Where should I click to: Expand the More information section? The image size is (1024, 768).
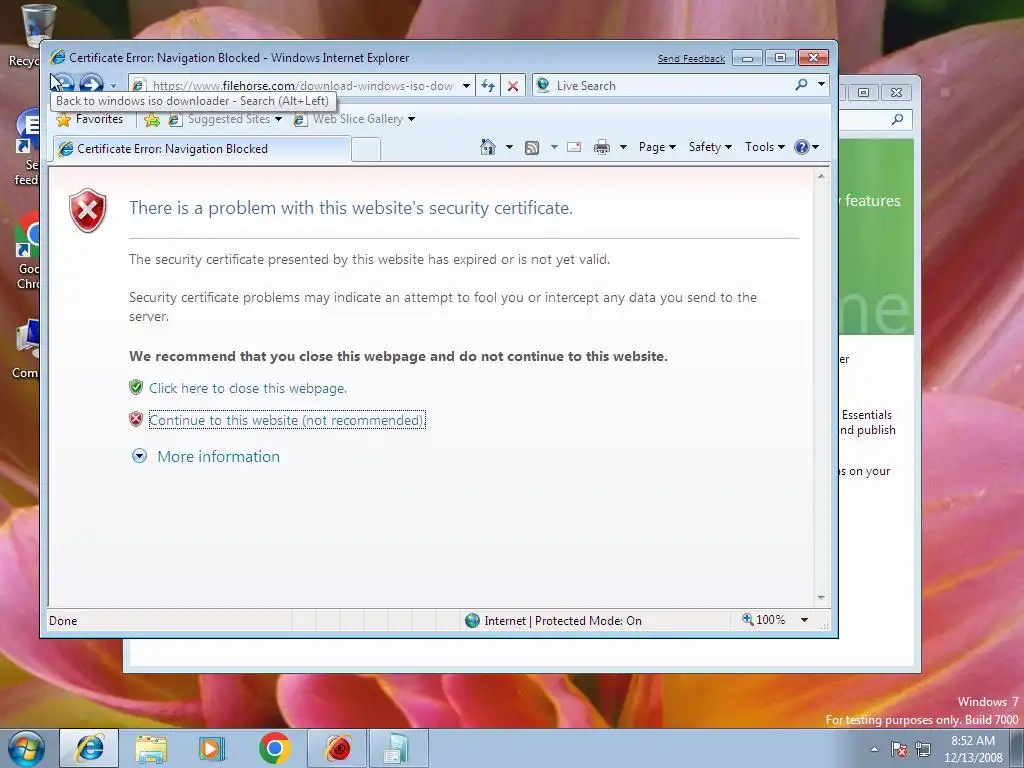click(x=139, y=456)
